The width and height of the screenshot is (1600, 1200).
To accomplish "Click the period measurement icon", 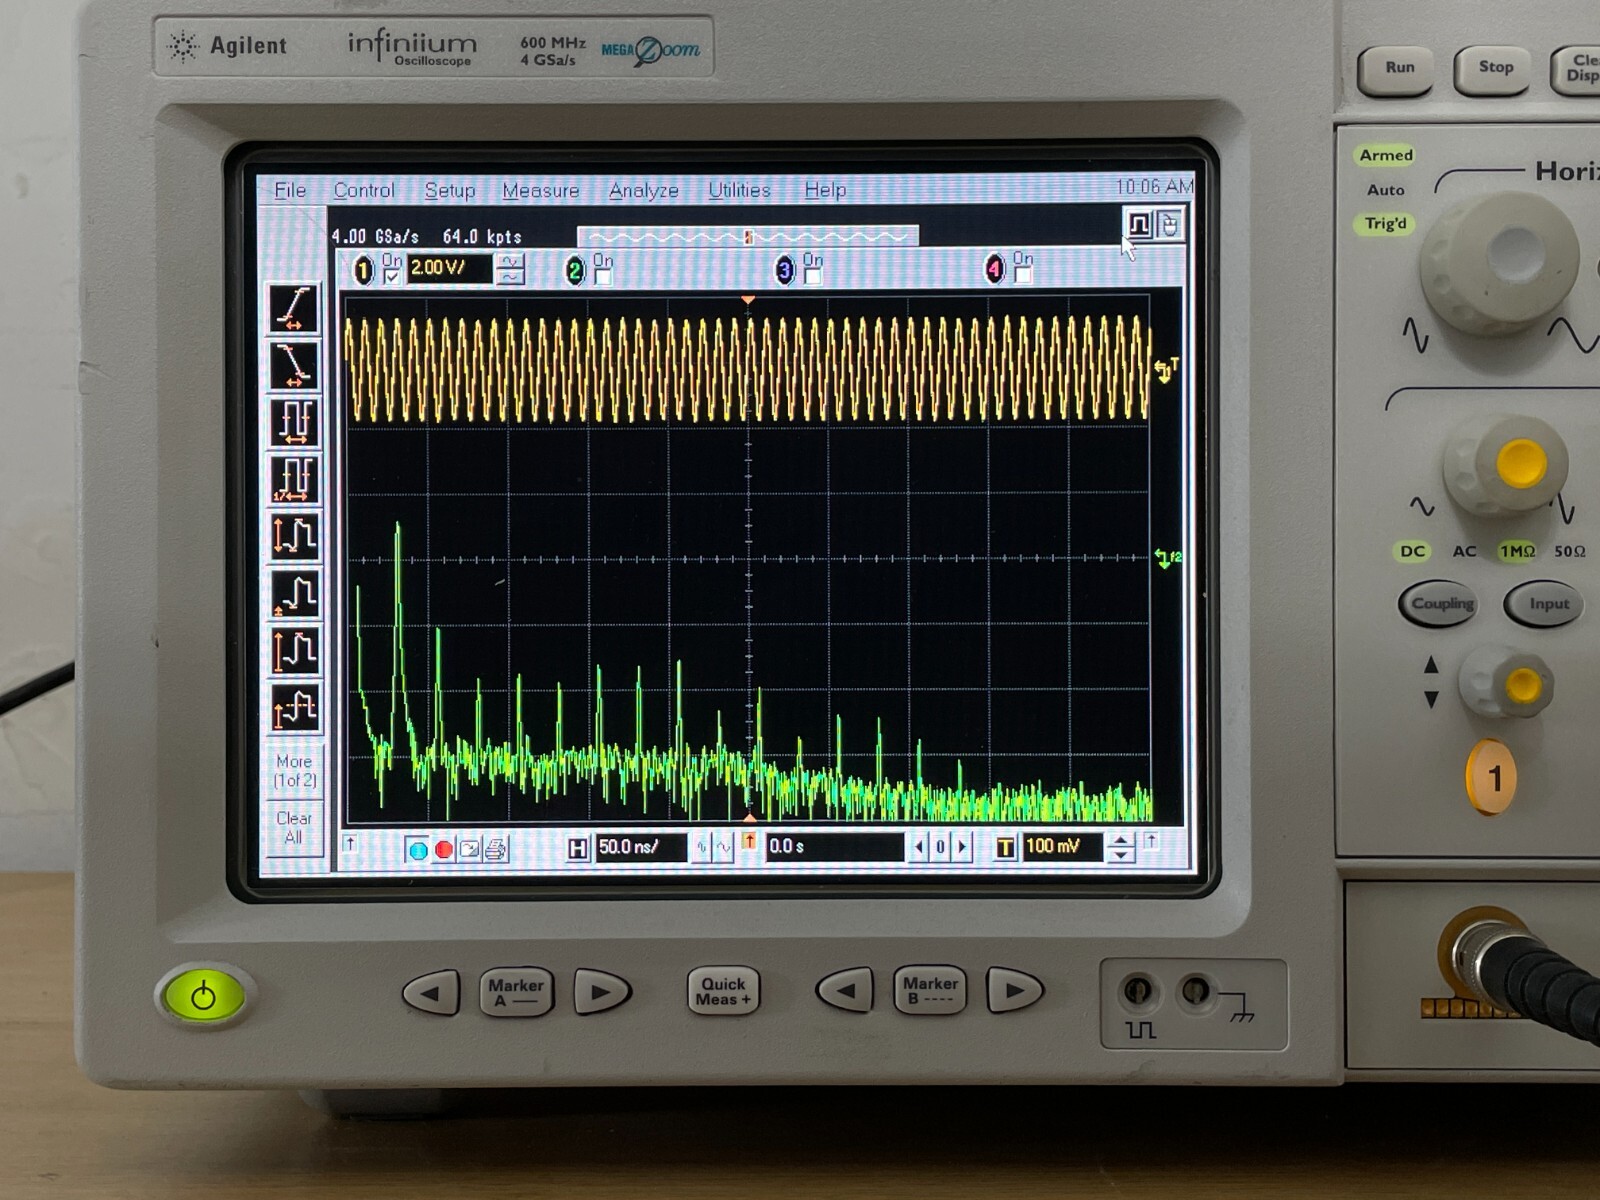I will coord(294,422).
